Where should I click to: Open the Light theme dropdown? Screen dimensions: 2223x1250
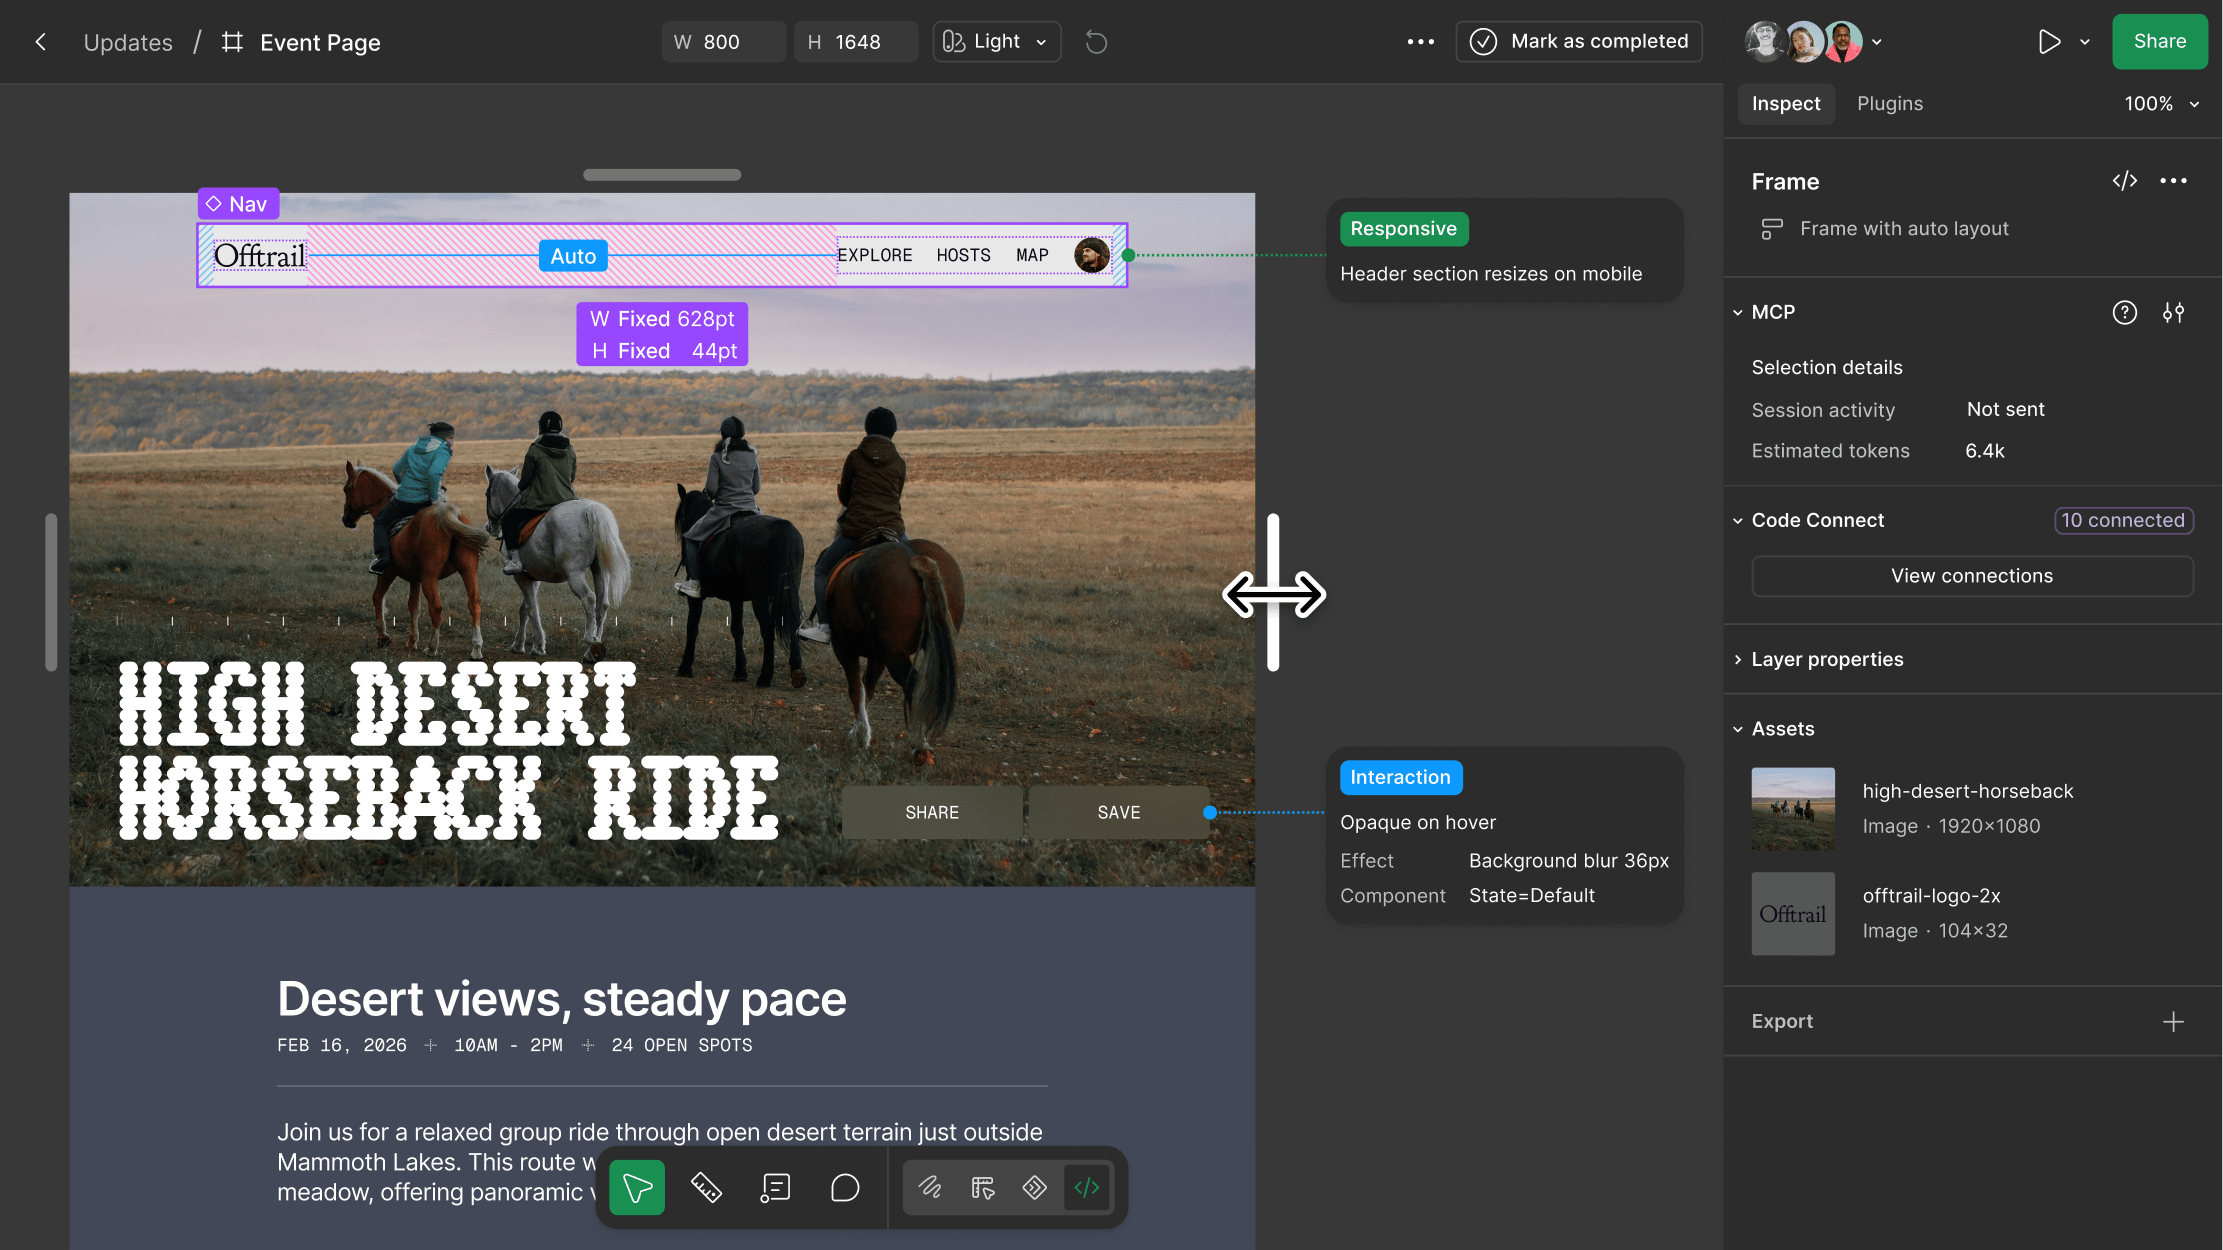(x=997, y=42)
